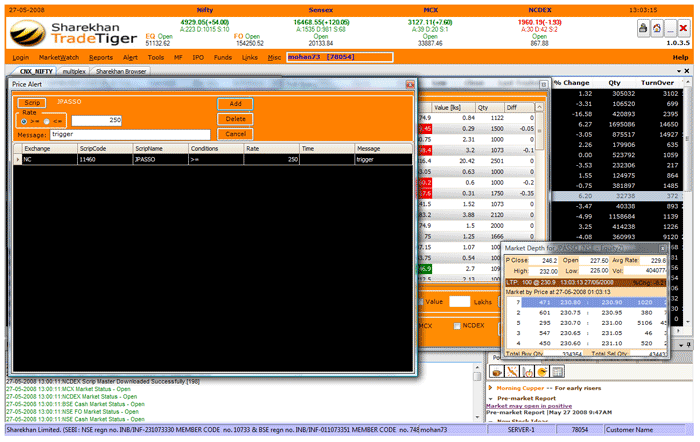Viewport: 700px width, 442px height.
Task: Click the Lakhs value input box
Action: [459, 302]
